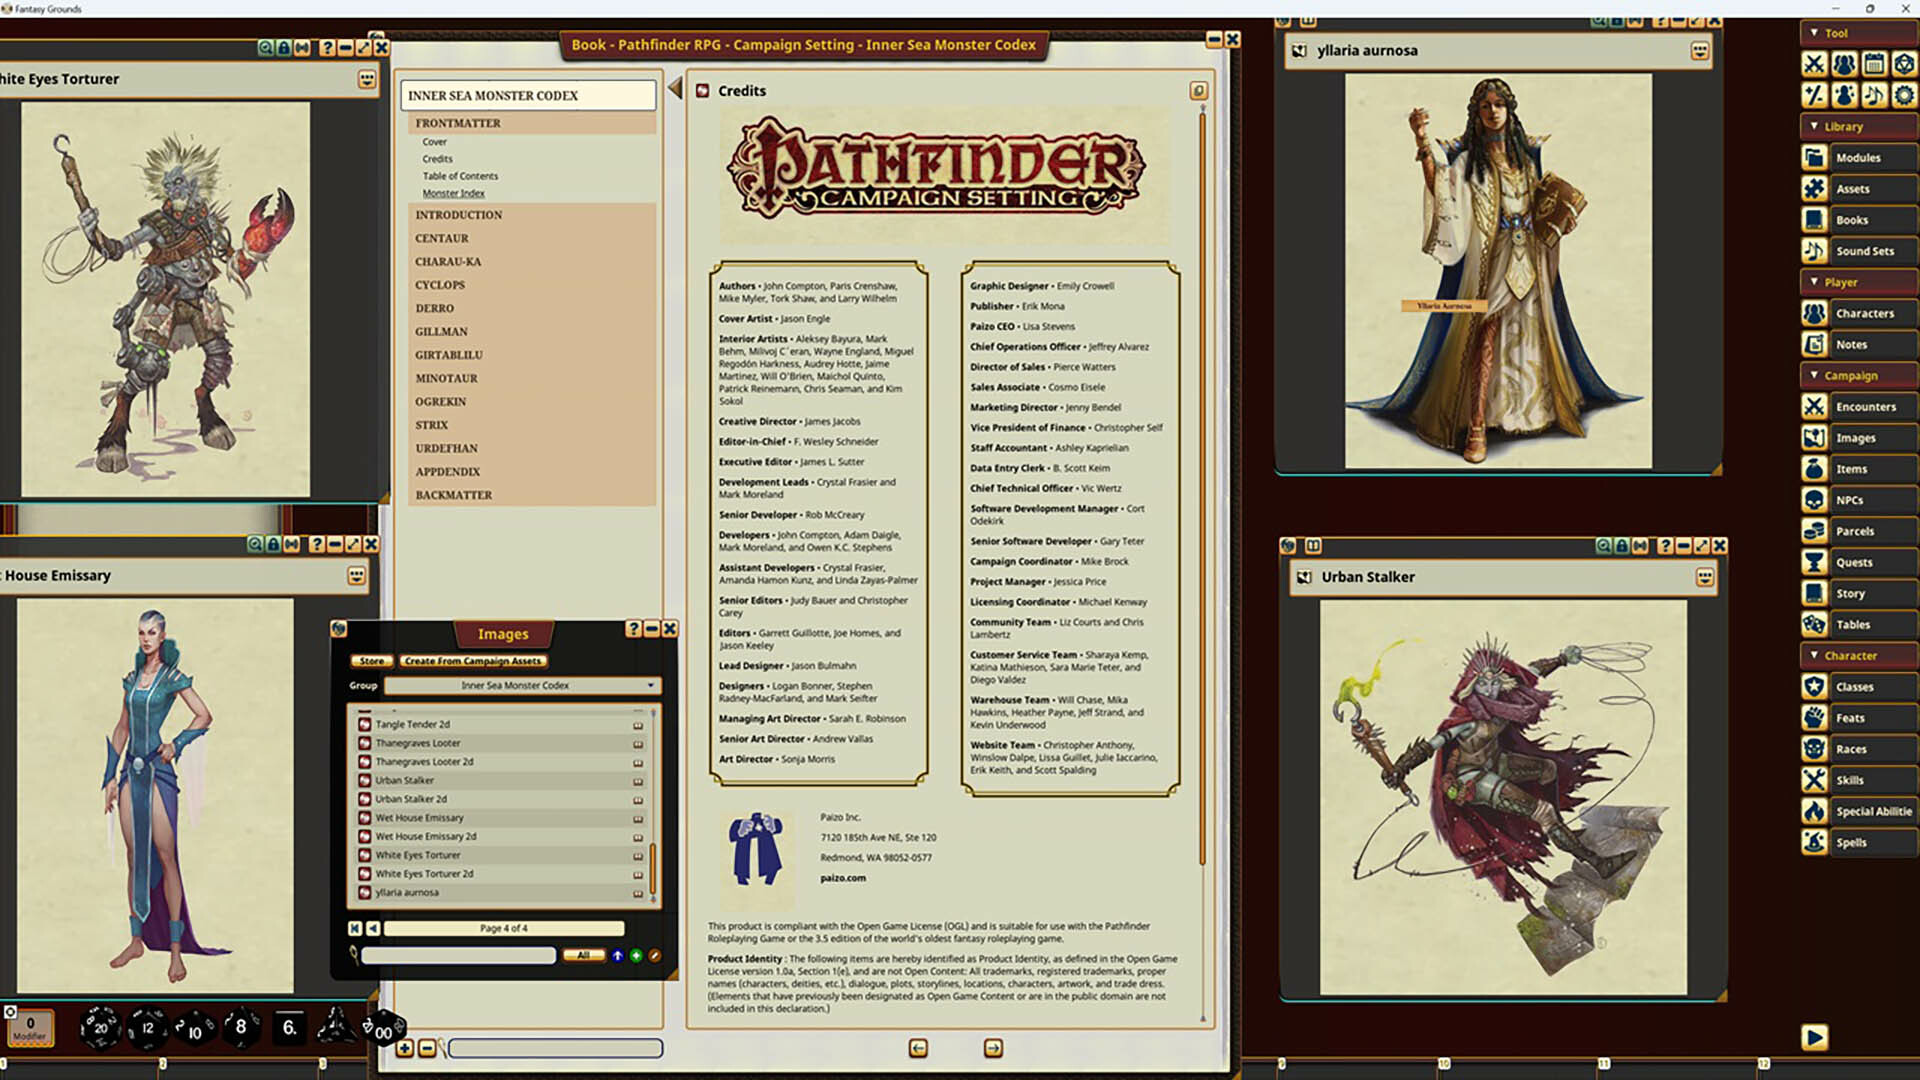The height and width of the screenshot is (1080, 1920).
Task: Open the Monster Index link
Action: click(453, 194)
